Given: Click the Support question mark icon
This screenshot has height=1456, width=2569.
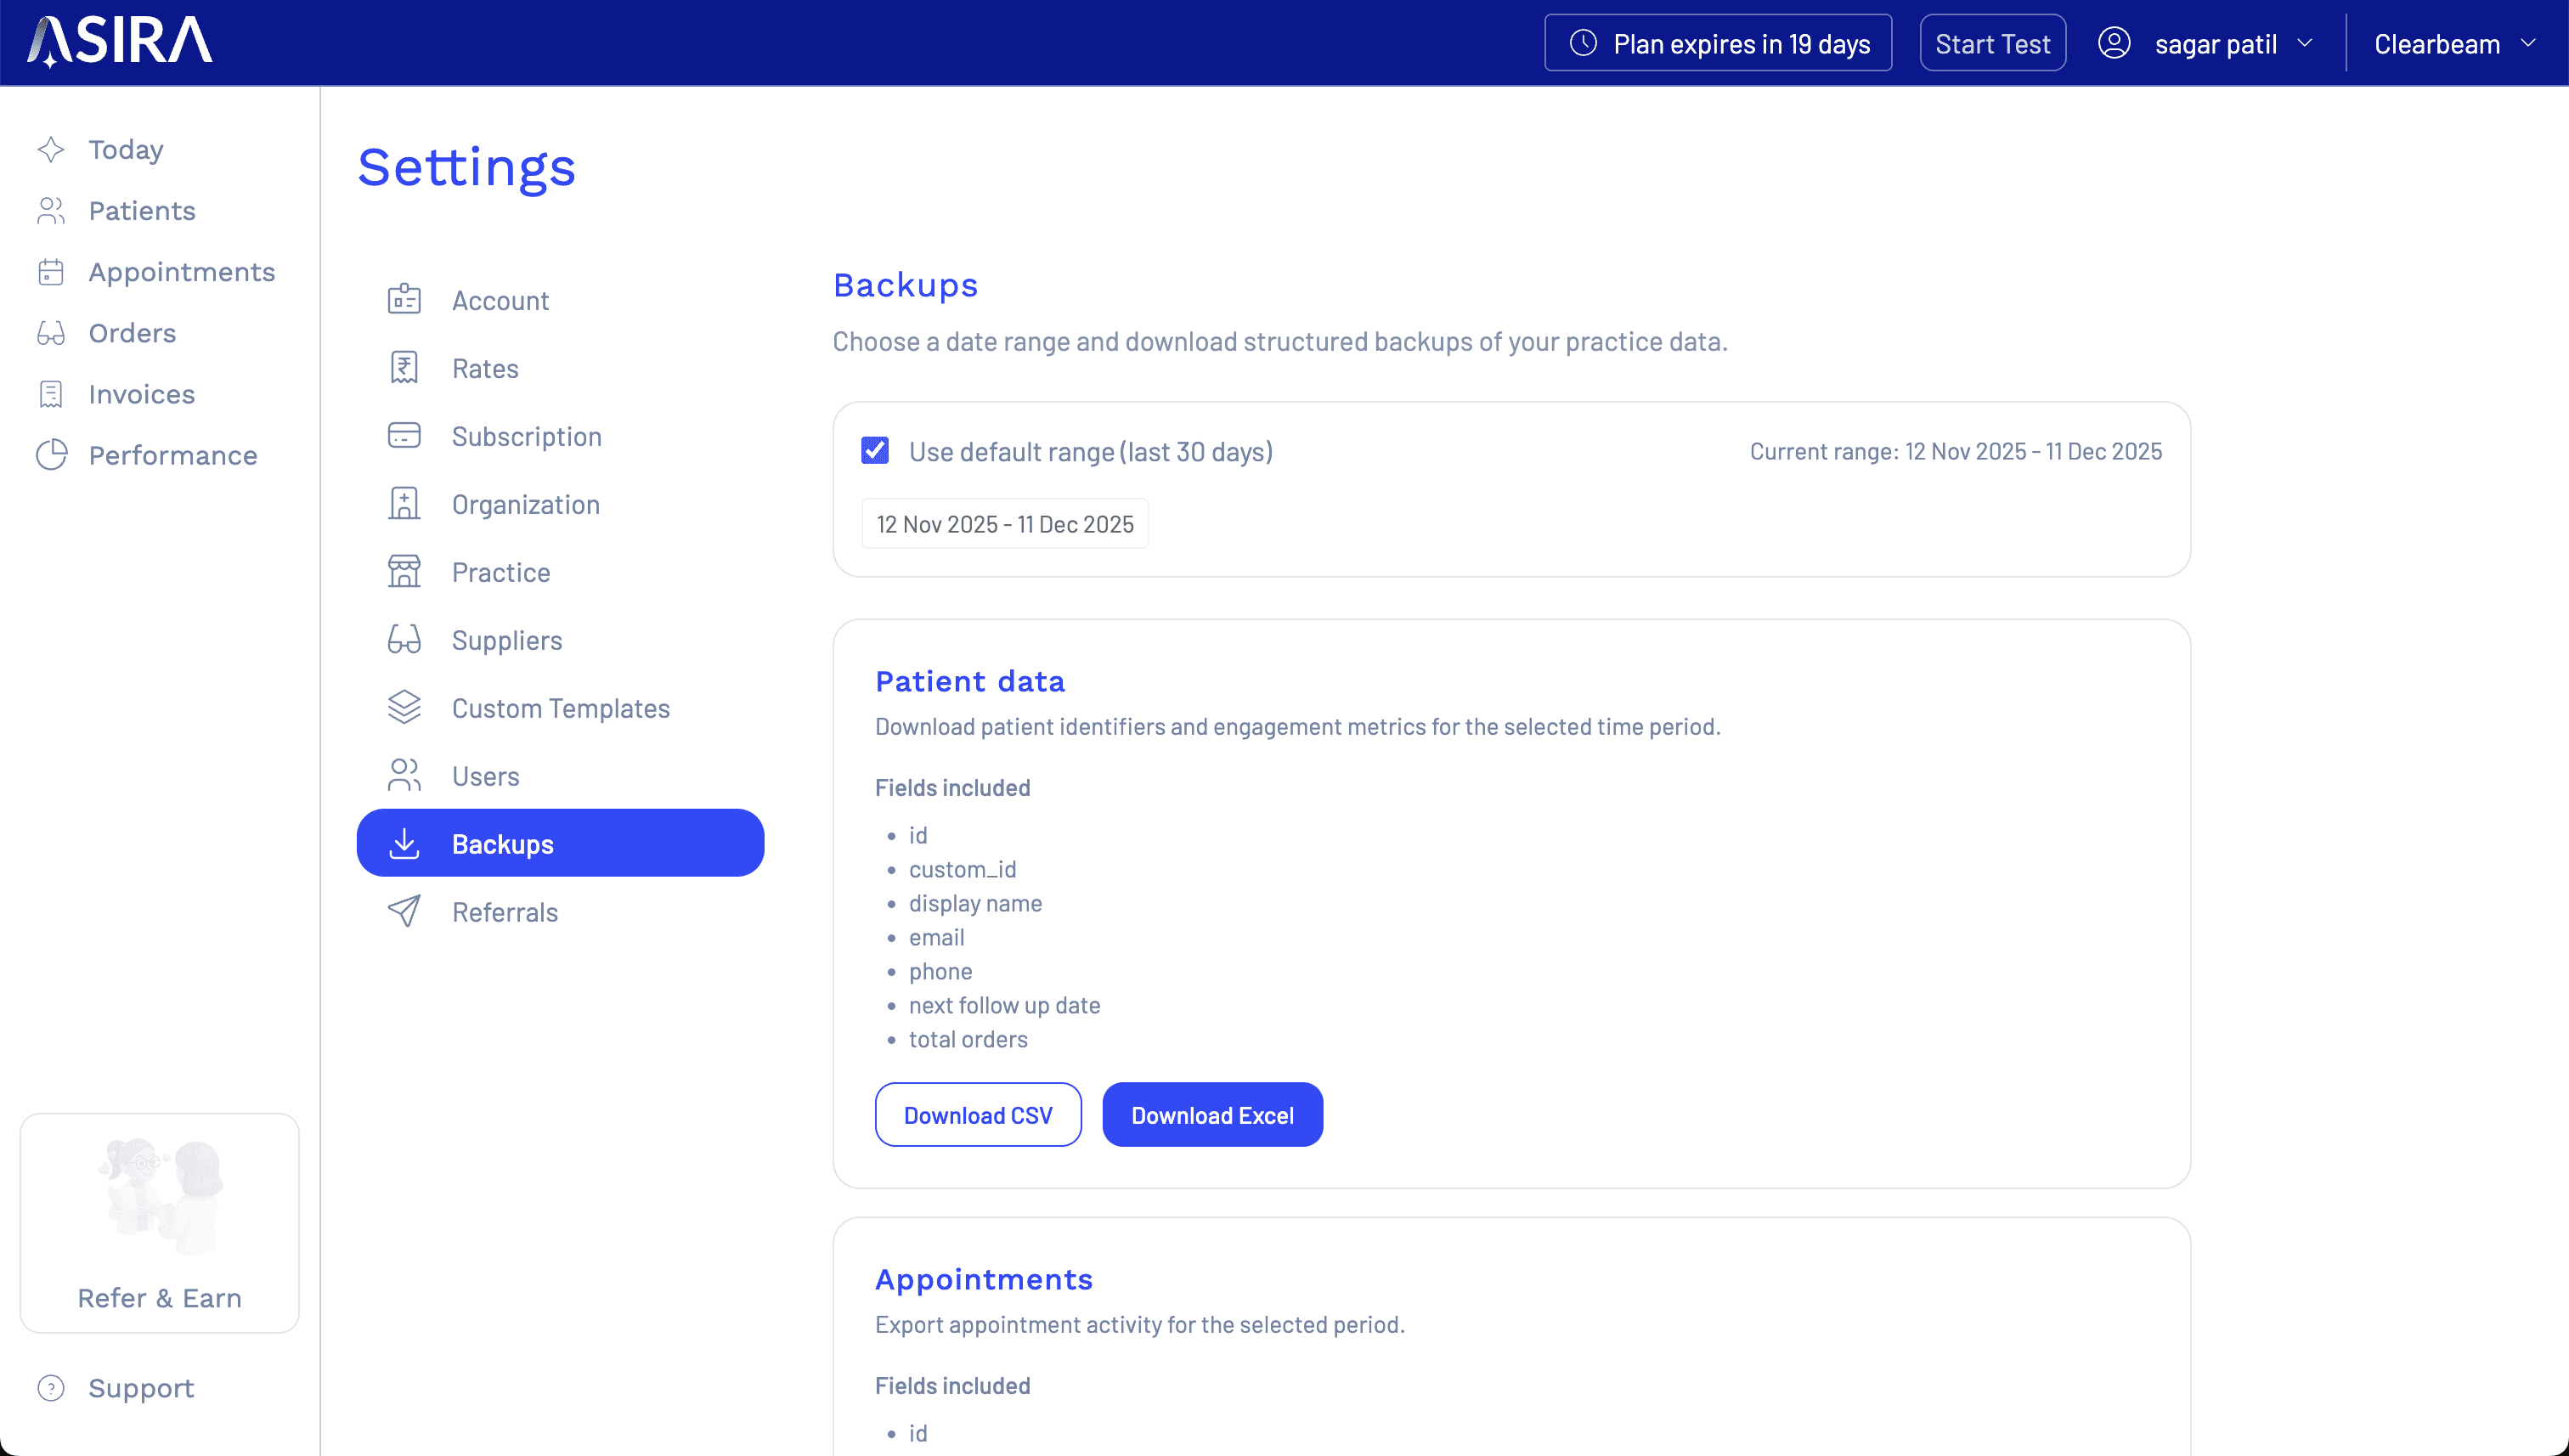Looking at the screenshot, I should 51,1388.
